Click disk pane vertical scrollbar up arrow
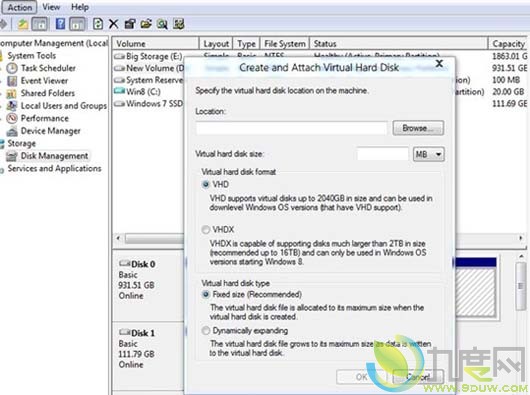The image size is (530, 395). (521, 257)
